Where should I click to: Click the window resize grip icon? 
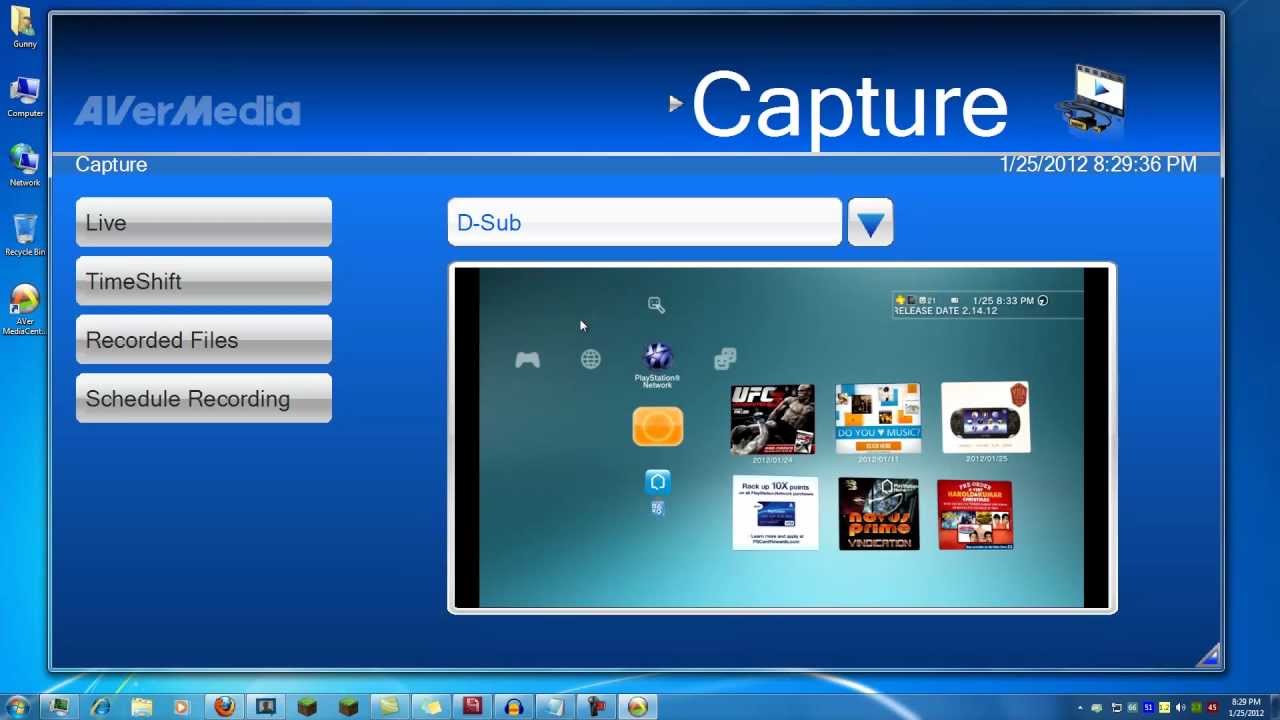[x=1210, y=656]
